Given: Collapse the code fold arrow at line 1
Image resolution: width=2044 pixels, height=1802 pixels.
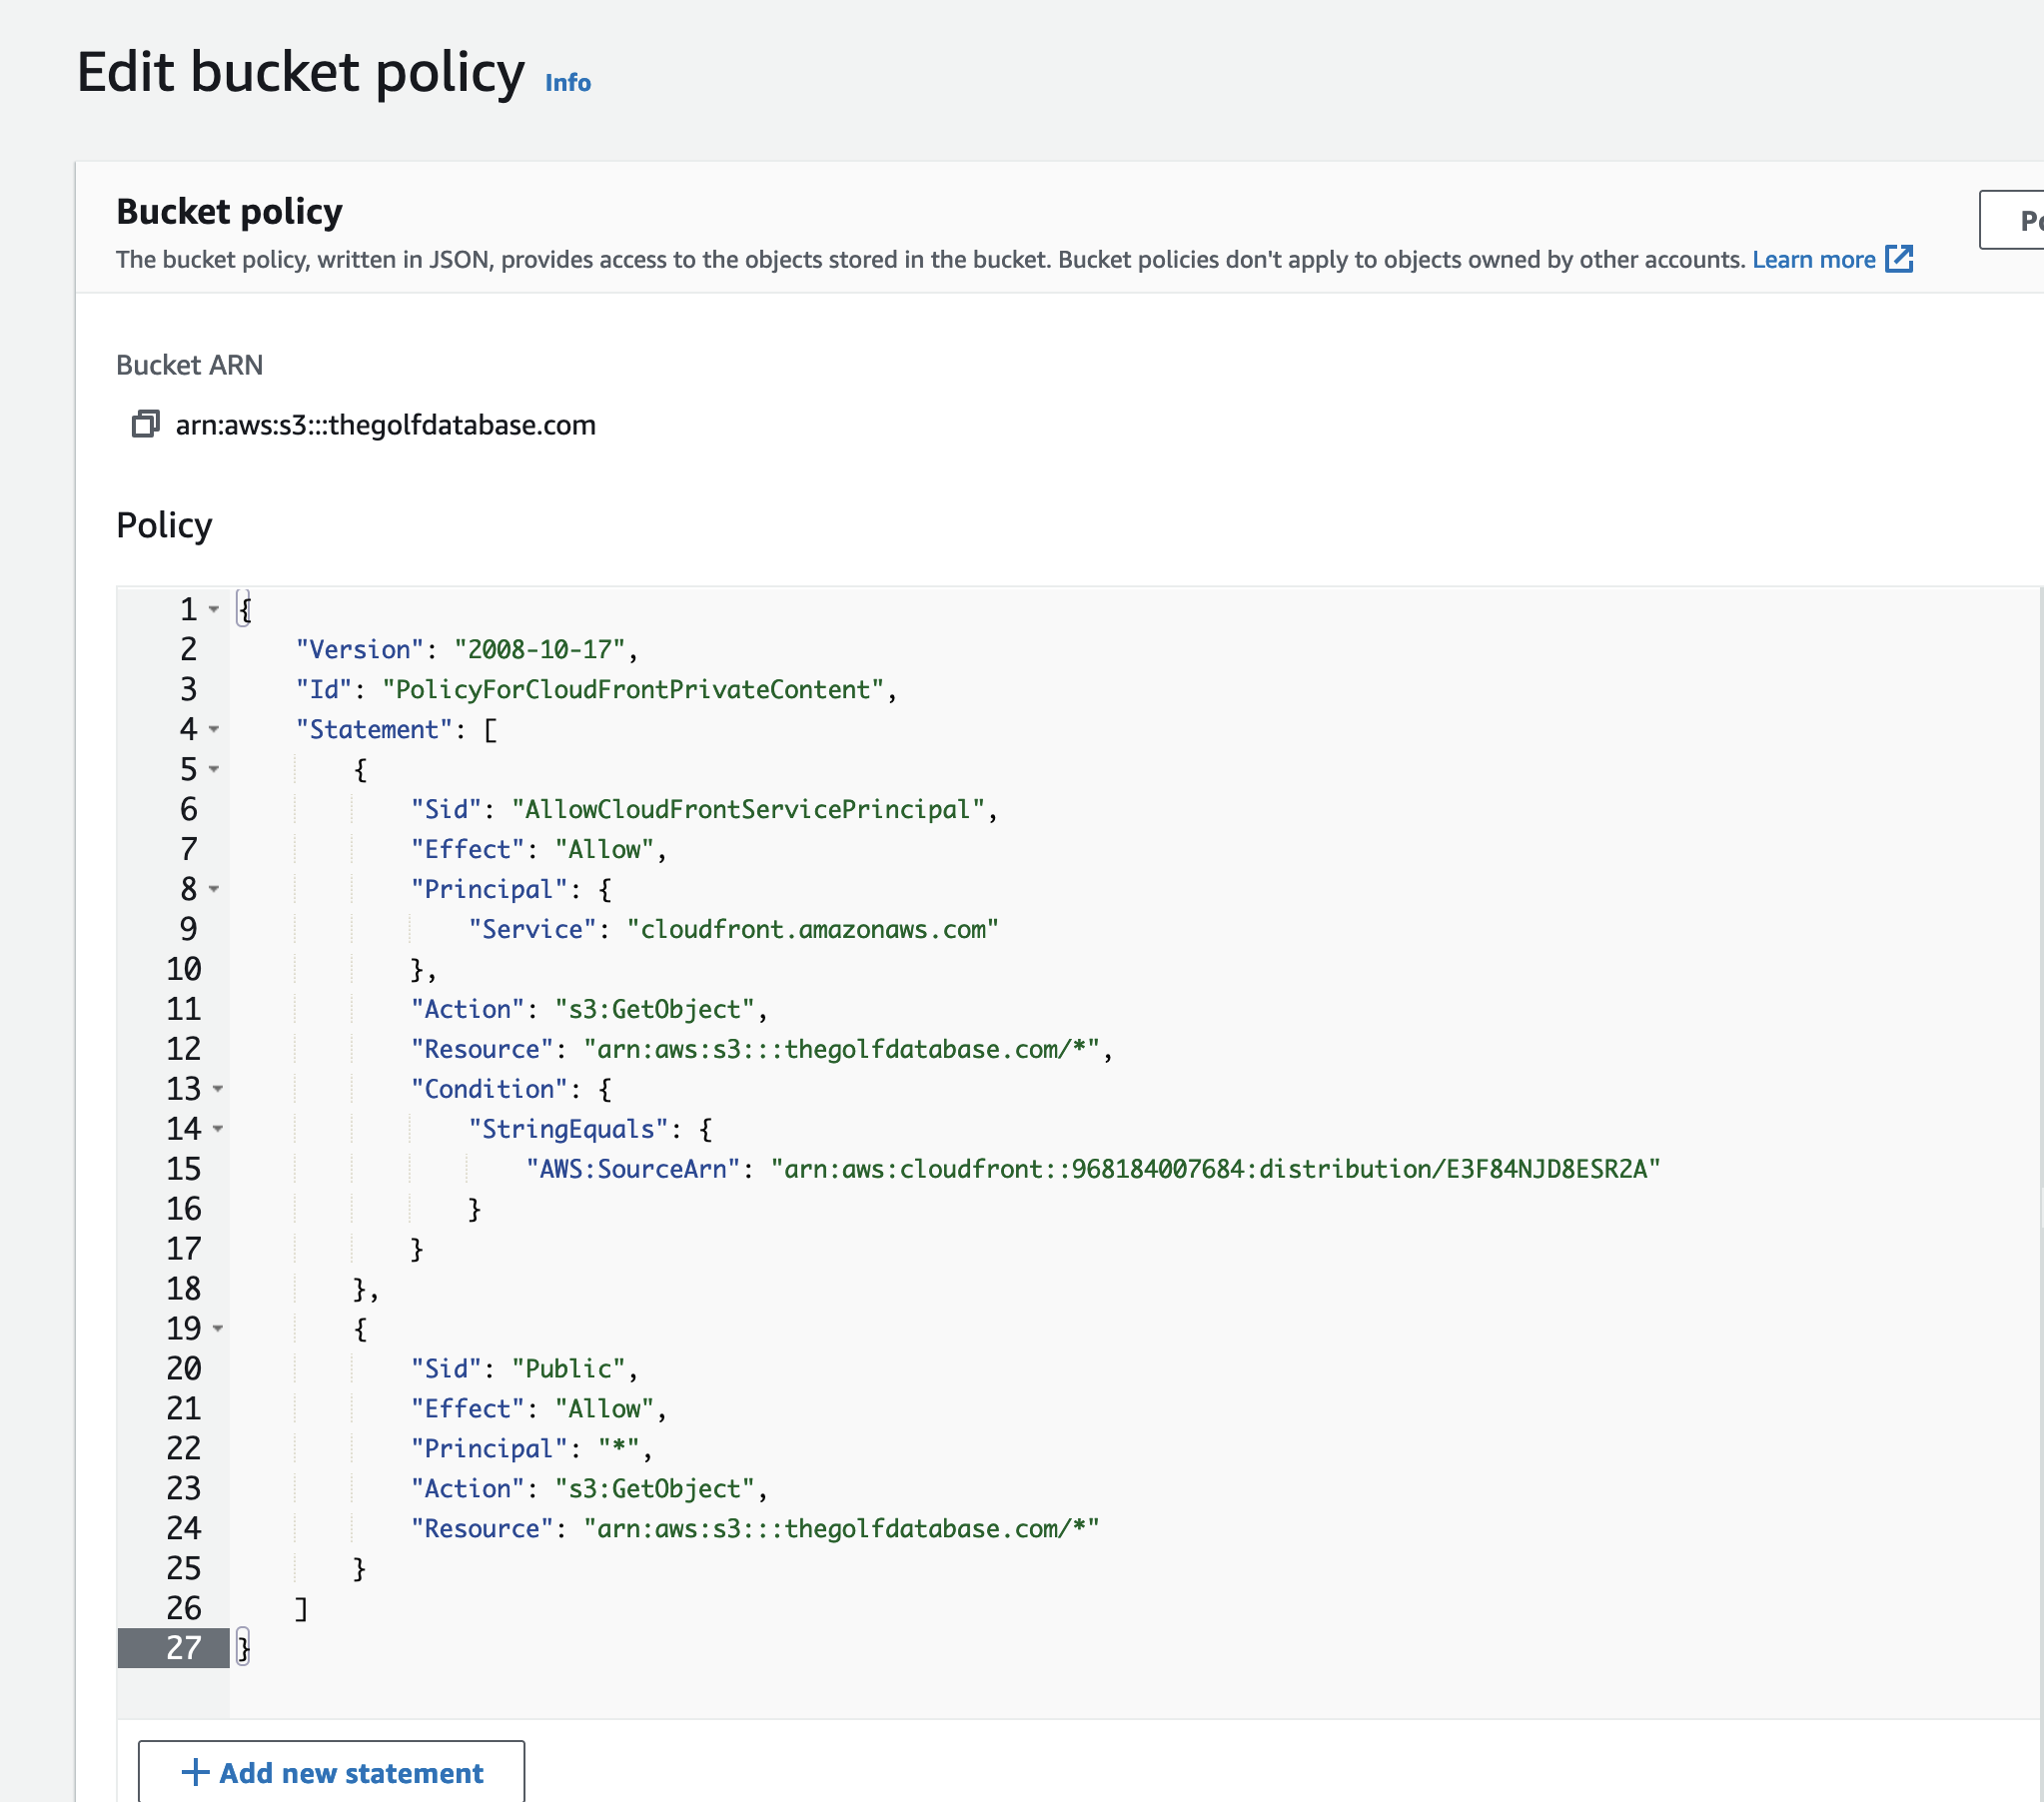Looking at the screenshot, I should [214, 609].
